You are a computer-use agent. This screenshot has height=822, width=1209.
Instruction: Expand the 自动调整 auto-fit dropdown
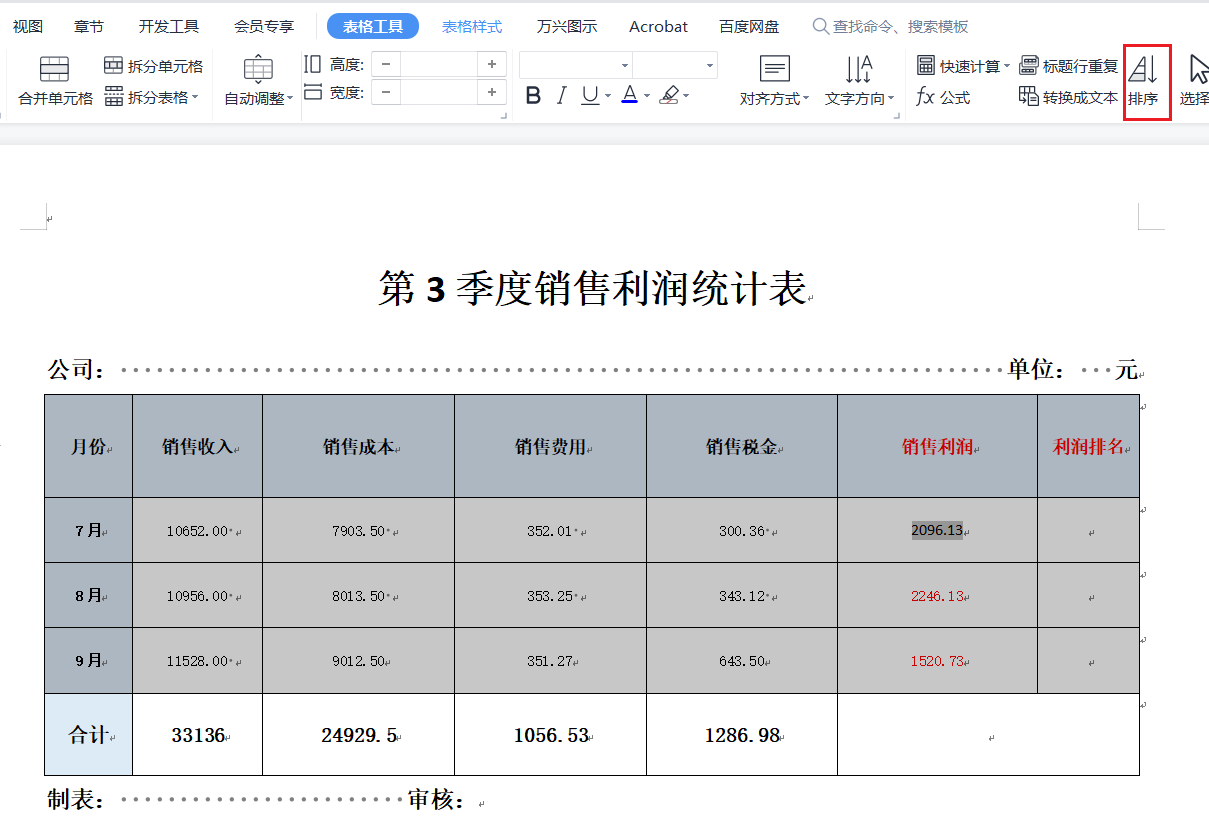(259, 98)
